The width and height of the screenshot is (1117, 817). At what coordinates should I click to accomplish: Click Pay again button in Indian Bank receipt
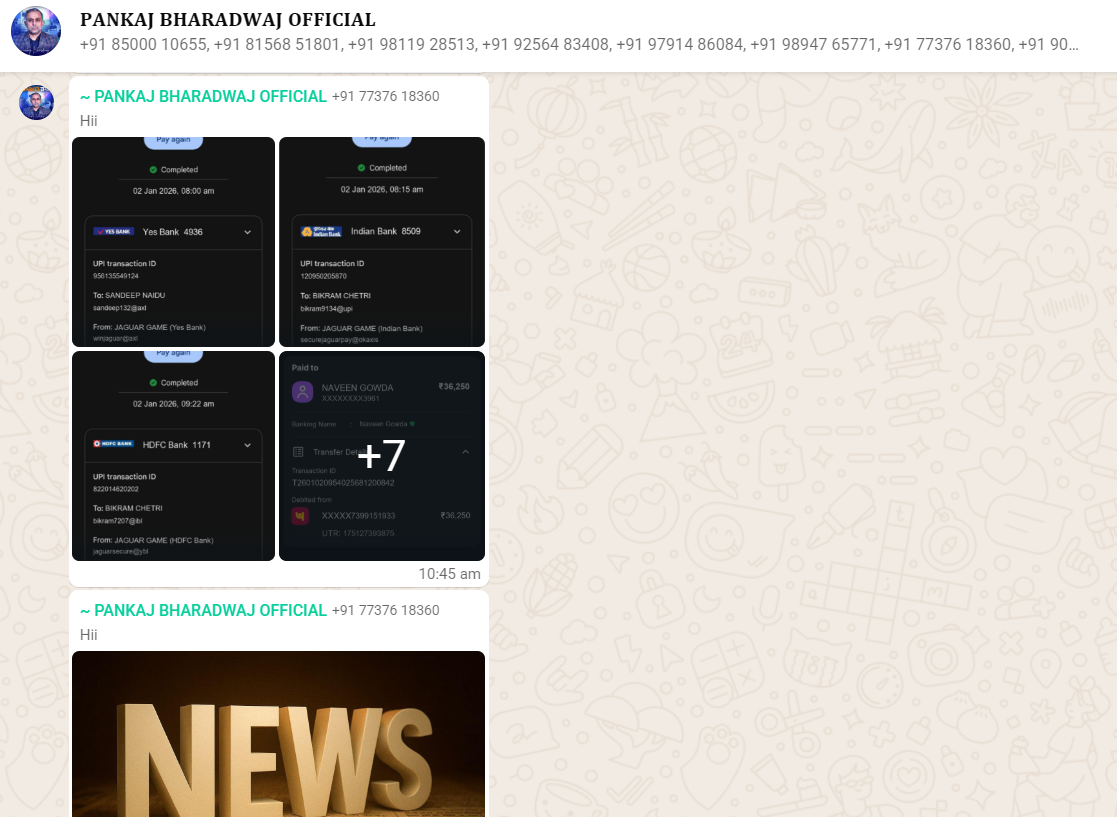383,140
